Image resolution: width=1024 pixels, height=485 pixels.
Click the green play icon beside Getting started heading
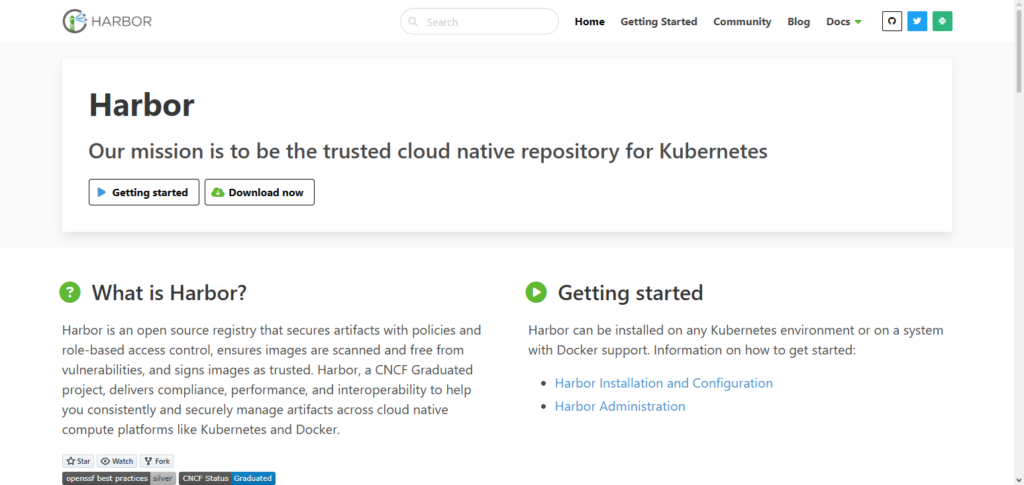tap(536, 292)
